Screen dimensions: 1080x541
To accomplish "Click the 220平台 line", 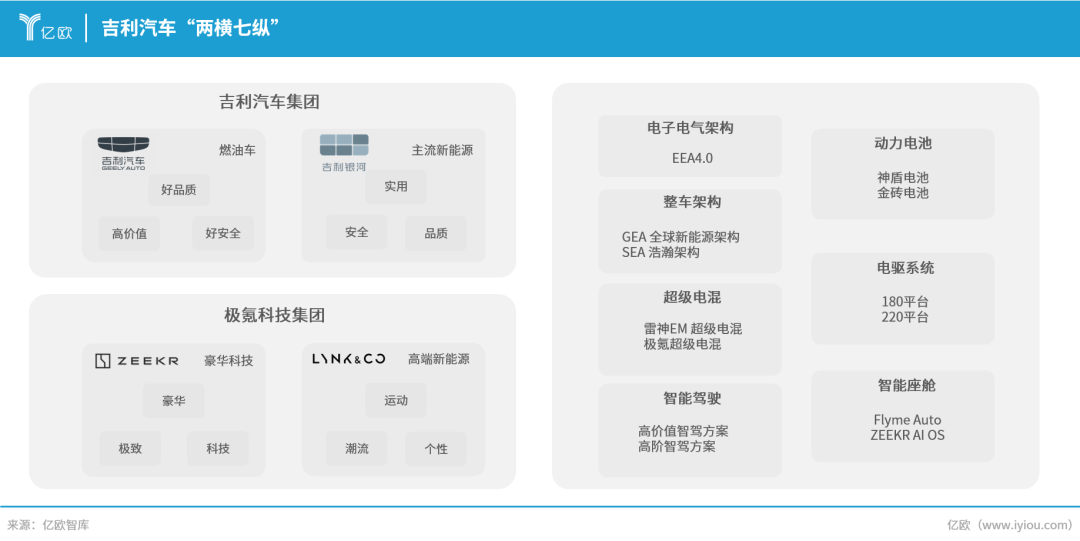I will pyautogui.click(x=905, y=317).
